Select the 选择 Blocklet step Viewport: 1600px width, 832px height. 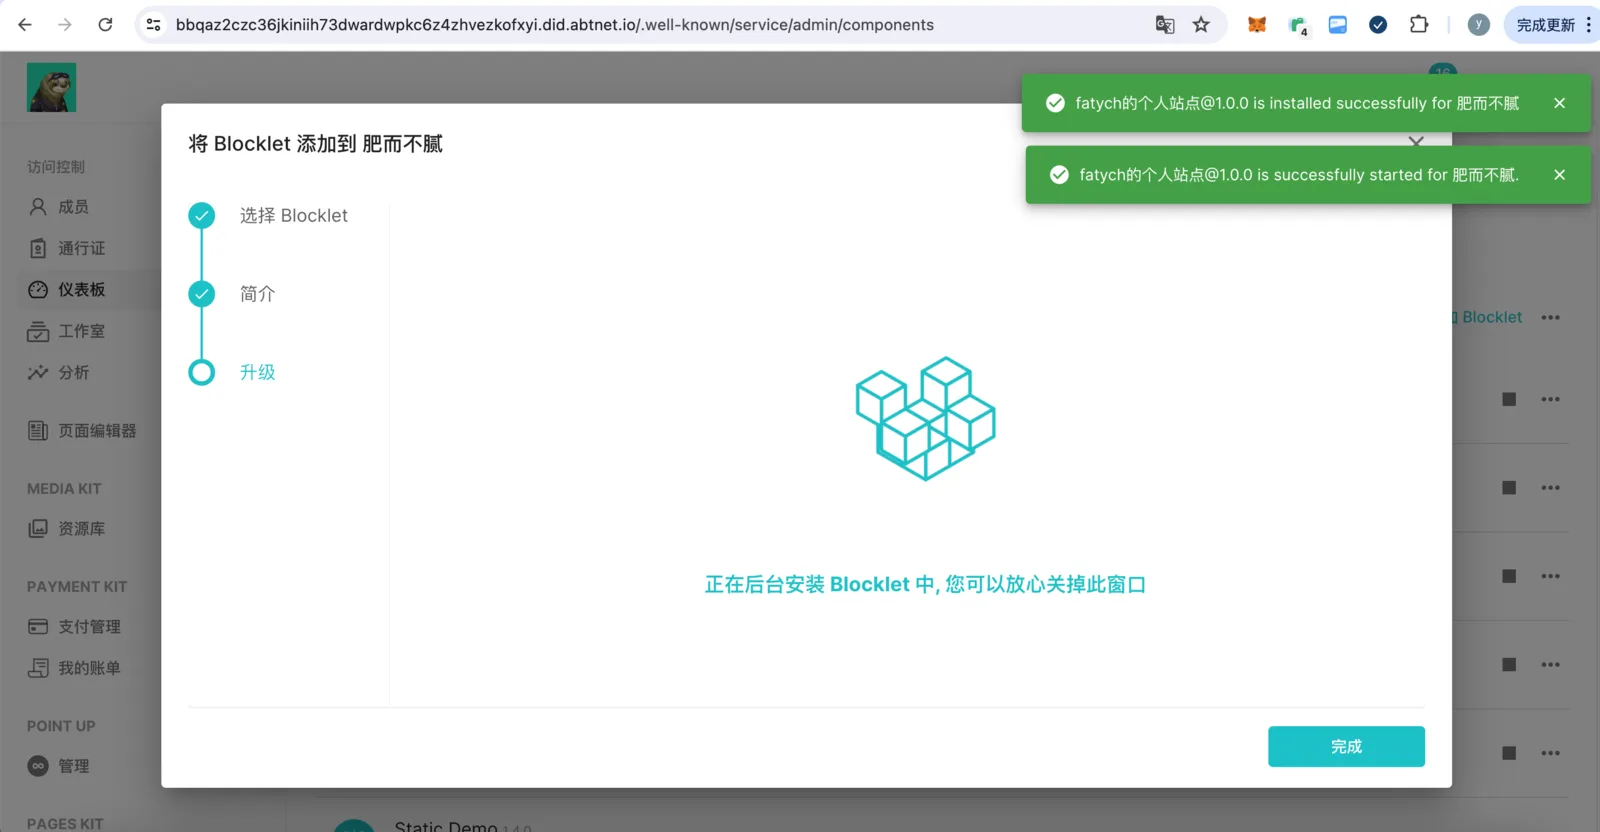[293, 215]
